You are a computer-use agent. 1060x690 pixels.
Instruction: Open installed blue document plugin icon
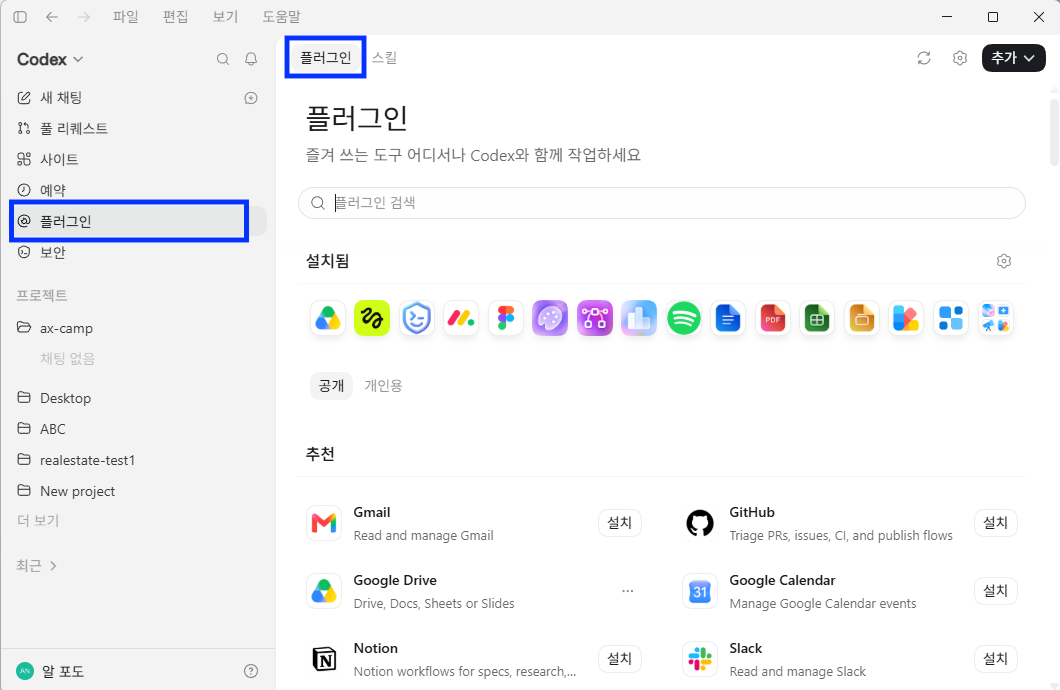pos(728,318)
